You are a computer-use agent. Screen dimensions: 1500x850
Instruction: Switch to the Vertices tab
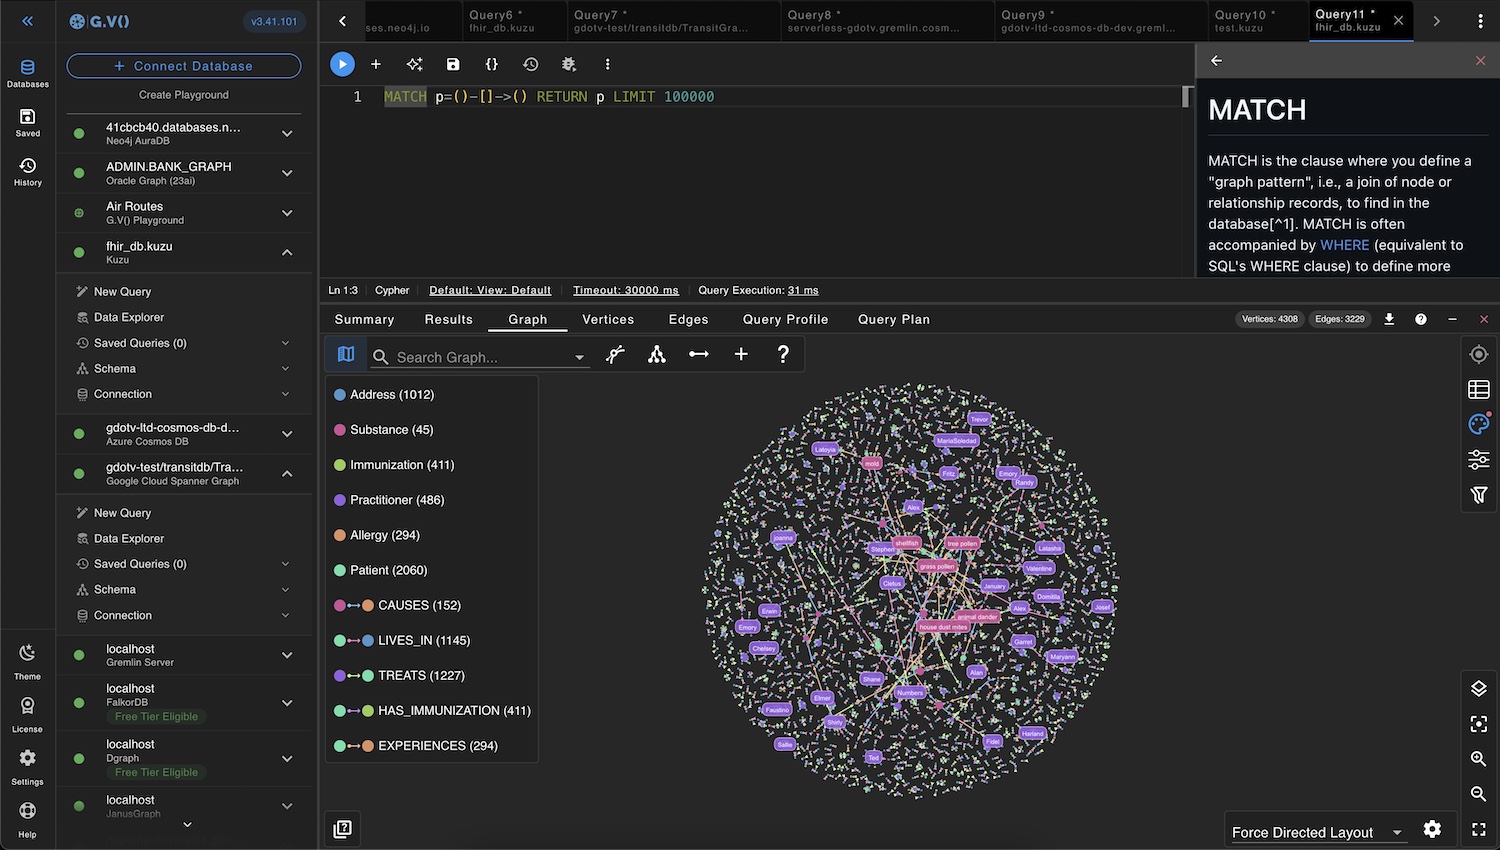tap(607, 319)
